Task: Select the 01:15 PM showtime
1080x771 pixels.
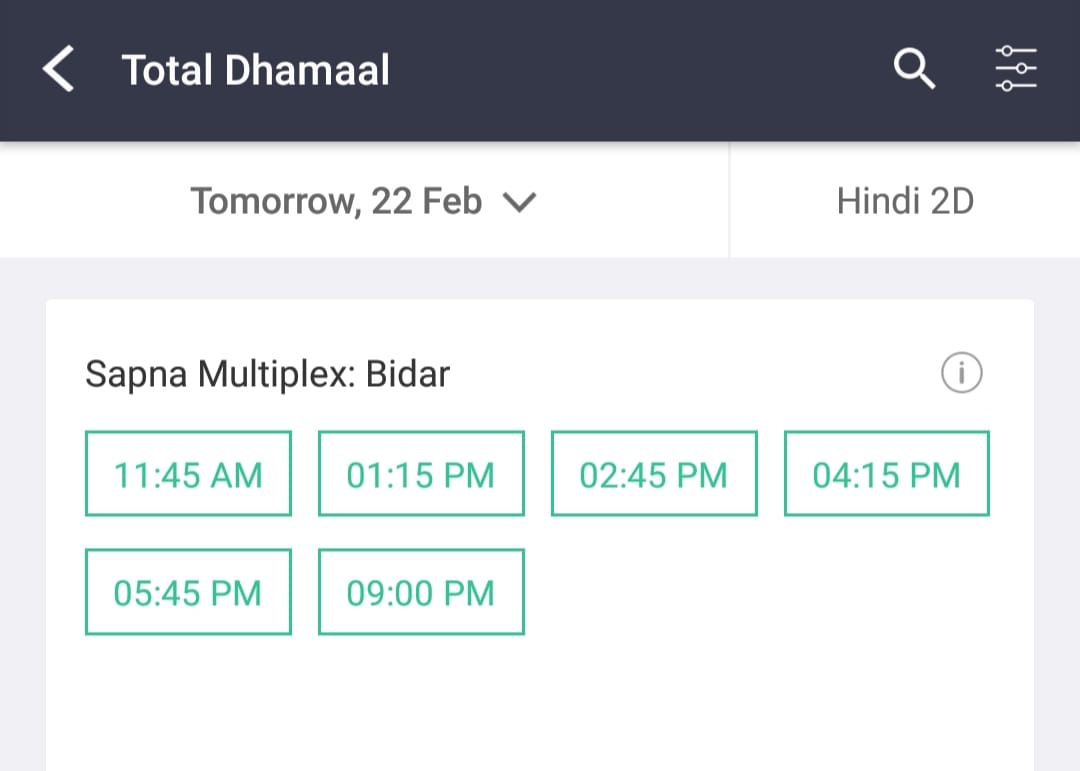Action: (421, 473)
